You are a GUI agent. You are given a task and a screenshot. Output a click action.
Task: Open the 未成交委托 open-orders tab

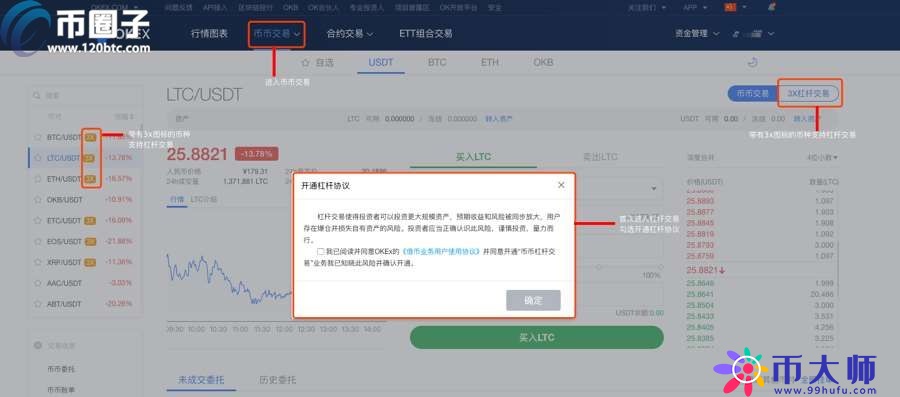(x=201, y=380)
